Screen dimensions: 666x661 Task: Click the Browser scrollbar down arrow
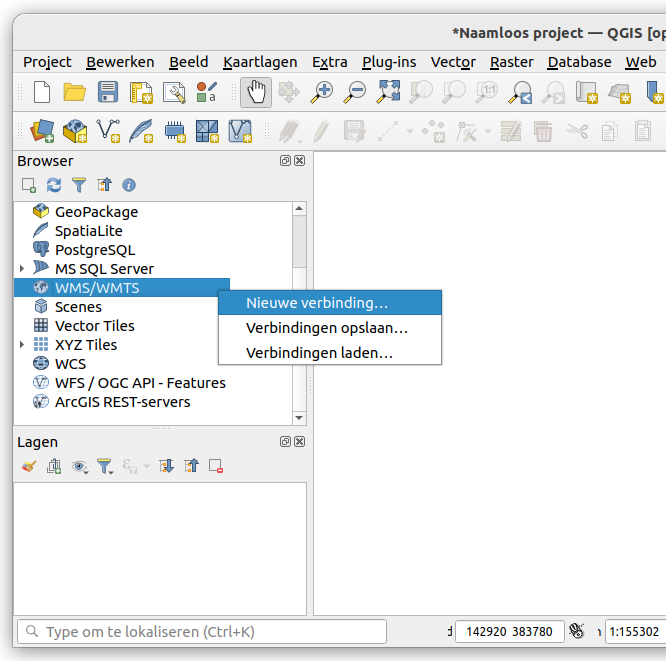299,418
